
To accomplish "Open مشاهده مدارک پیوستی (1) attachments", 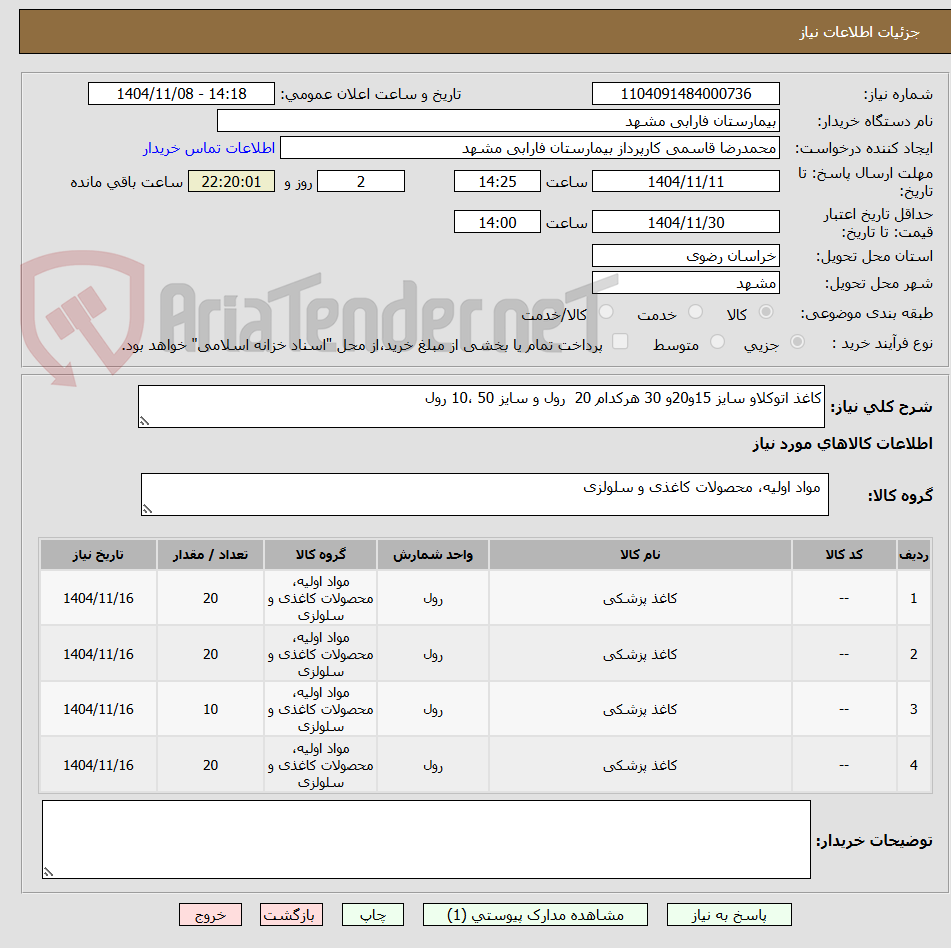I will pyautogui.click(x=535, y=915).
